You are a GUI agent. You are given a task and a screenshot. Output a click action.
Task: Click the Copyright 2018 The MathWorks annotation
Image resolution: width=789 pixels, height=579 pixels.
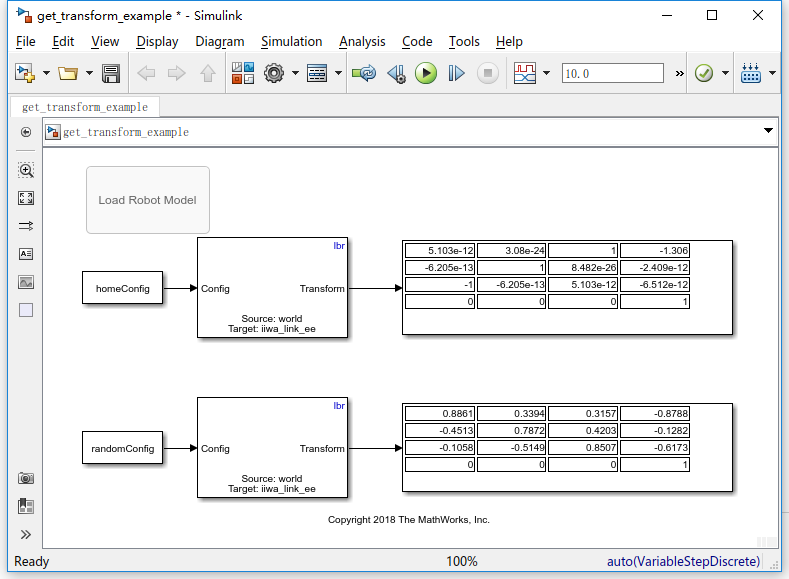409,520
